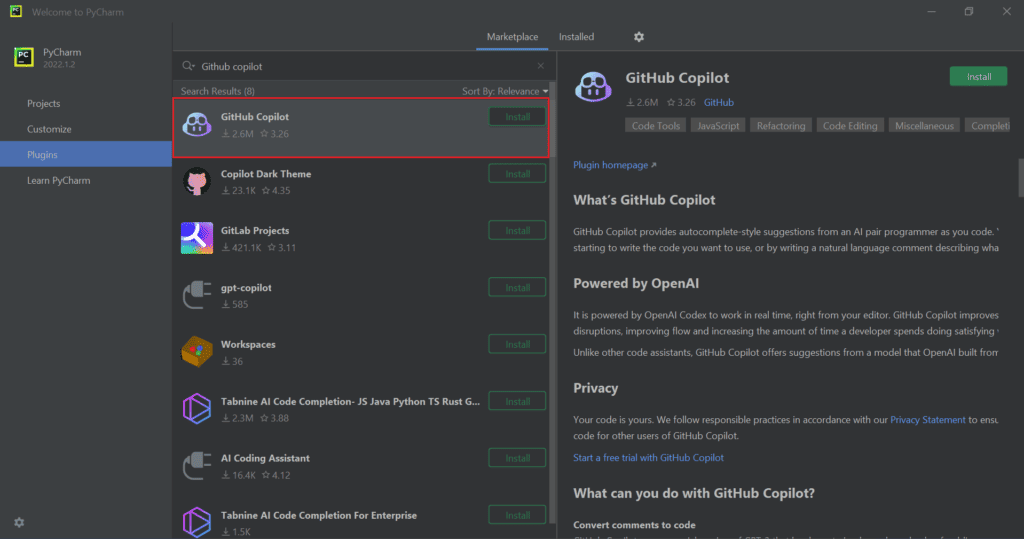Click the GitHub Copilot icon in results list
Viewport: 1024px width, 539px height.
197,124
